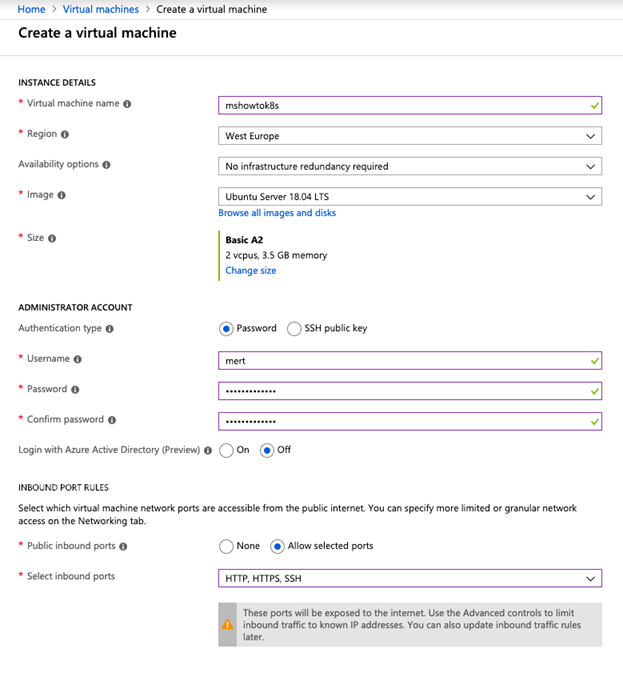The width and height of the screenshot is (623, 693).
Task: Turn On Azure Active Directory login
Action: pos(226,450)
